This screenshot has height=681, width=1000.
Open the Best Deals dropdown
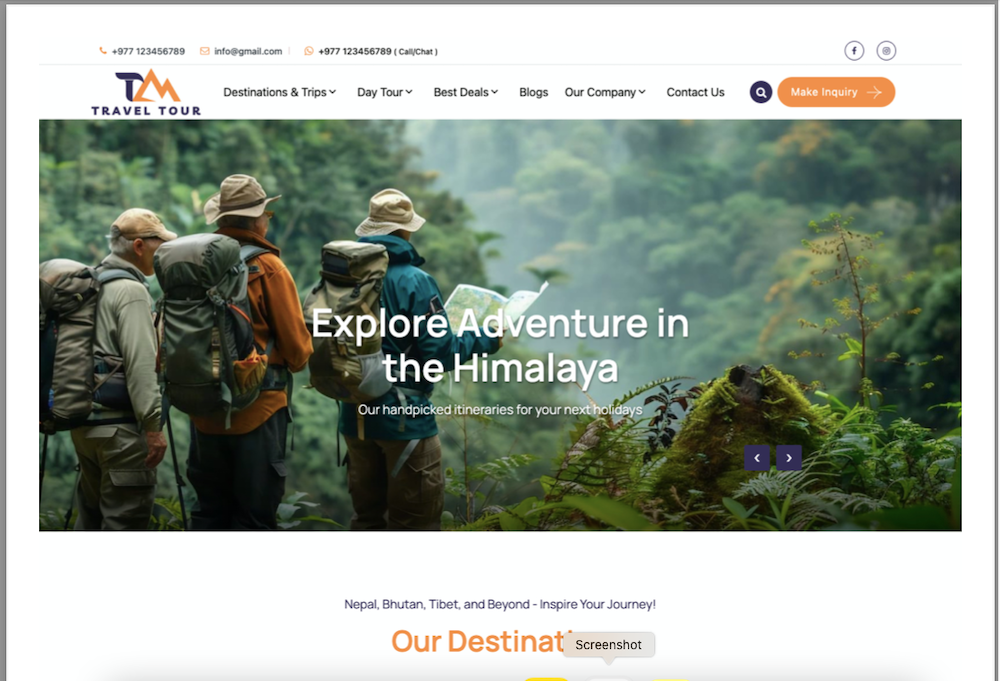point(466,92)
